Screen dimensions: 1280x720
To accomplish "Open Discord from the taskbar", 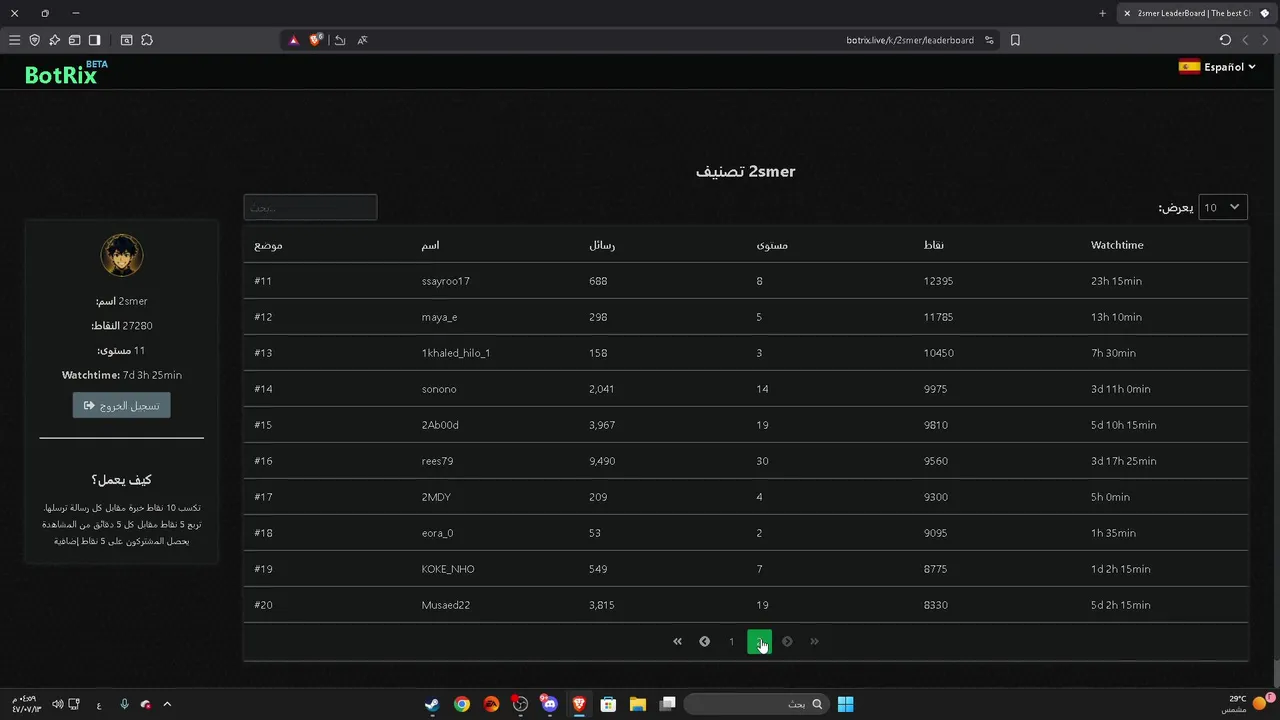I will click(x=549, y=704).
